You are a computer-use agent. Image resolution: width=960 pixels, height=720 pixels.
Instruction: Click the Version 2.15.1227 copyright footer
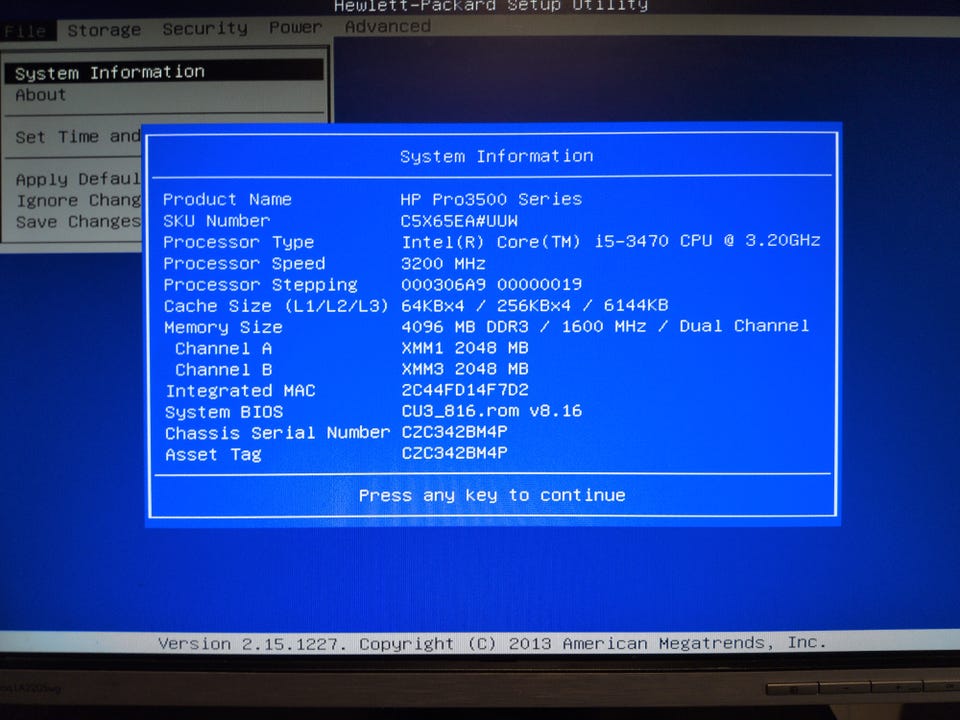coord(492,643)
